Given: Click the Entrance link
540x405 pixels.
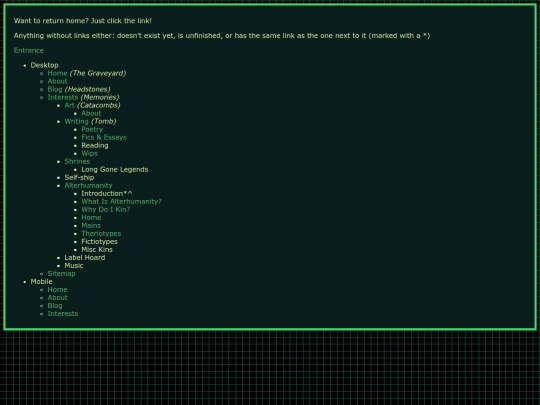Looking at the screenshot, I should point(29,50).
